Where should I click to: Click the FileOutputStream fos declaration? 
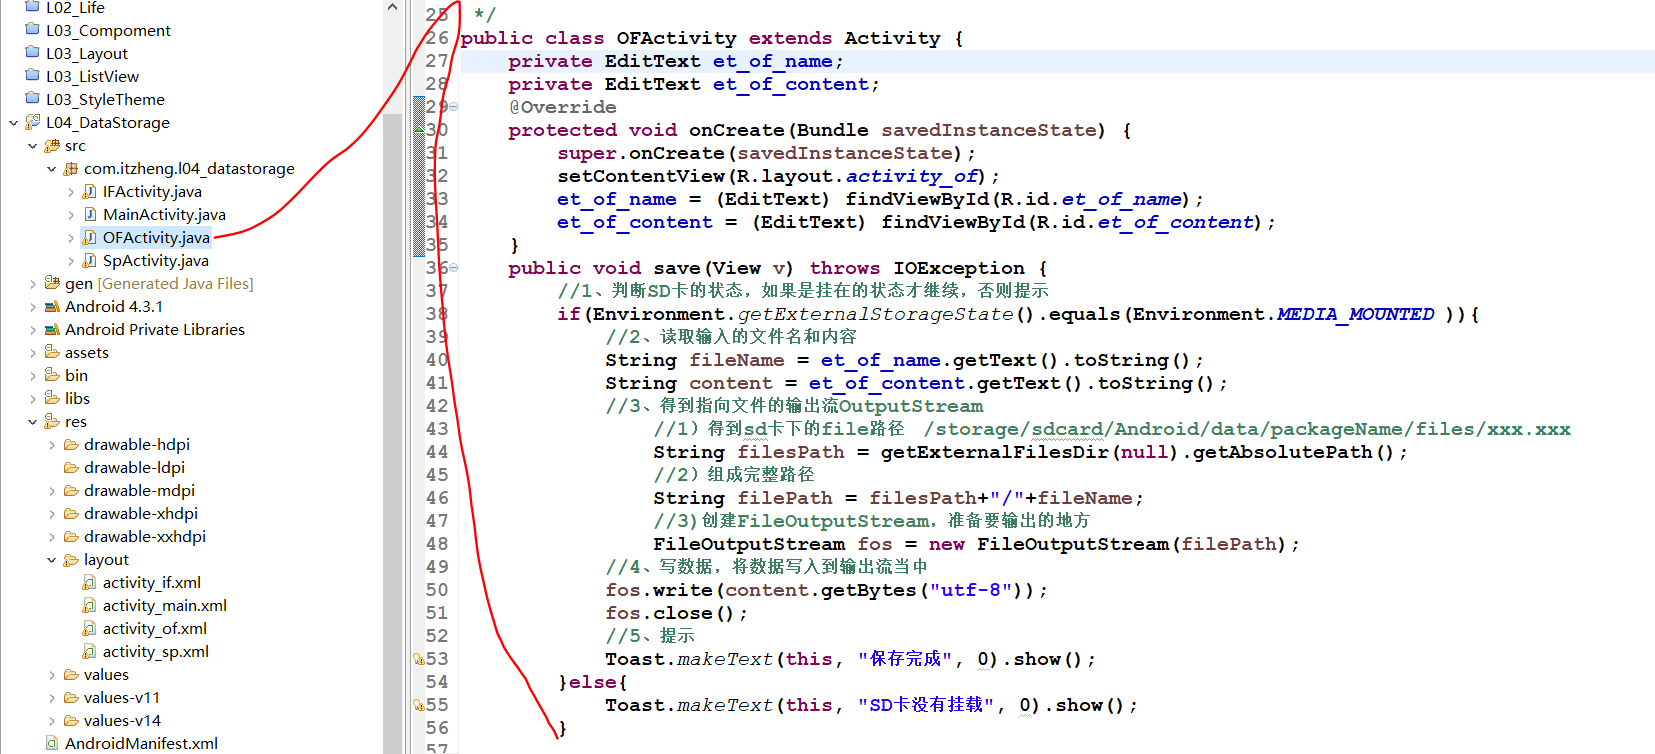tap(976, 544)
